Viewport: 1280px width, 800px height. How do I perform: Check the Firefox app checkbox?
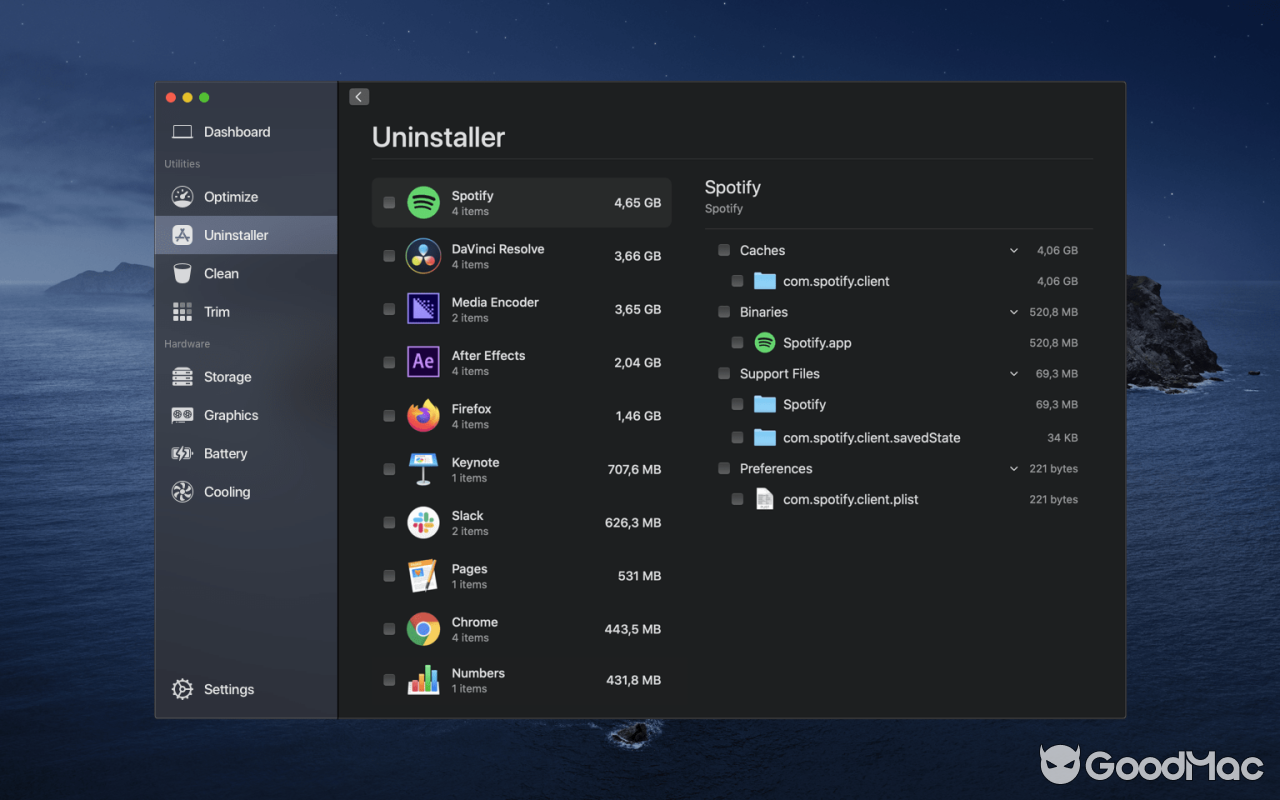[389, 416]
